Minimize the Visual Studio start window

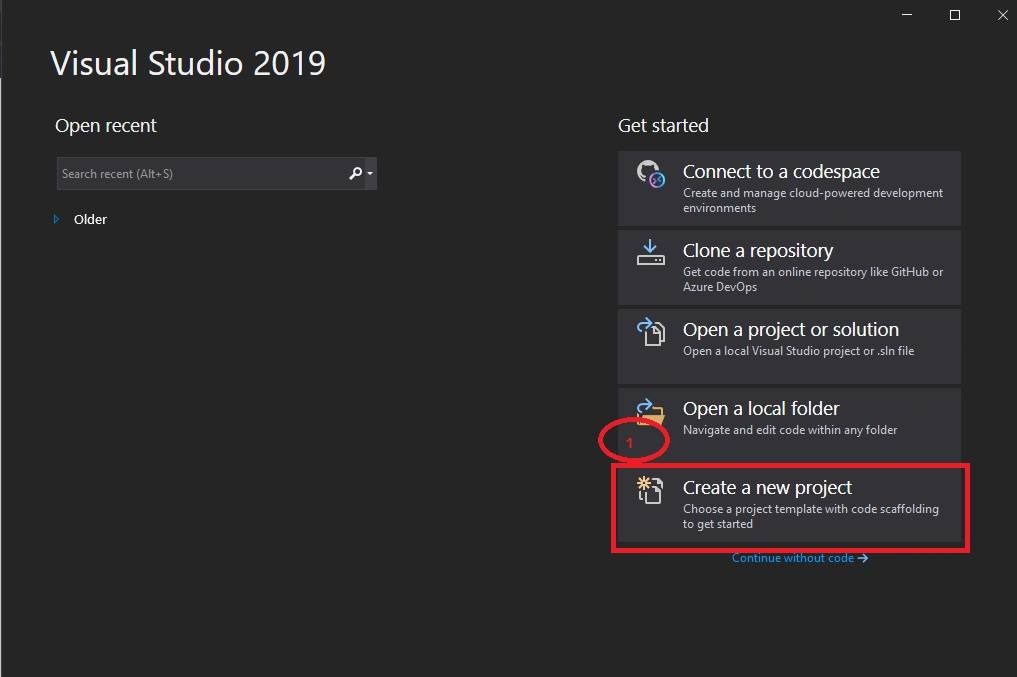point(907,14)
